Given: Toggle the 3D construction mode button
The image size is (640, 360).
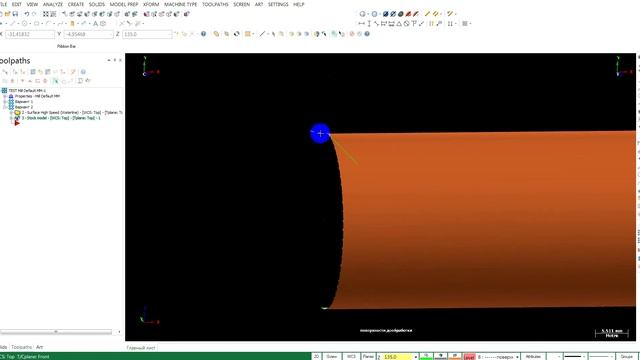Looking at the screenshot, I should (x=316, y=356).
